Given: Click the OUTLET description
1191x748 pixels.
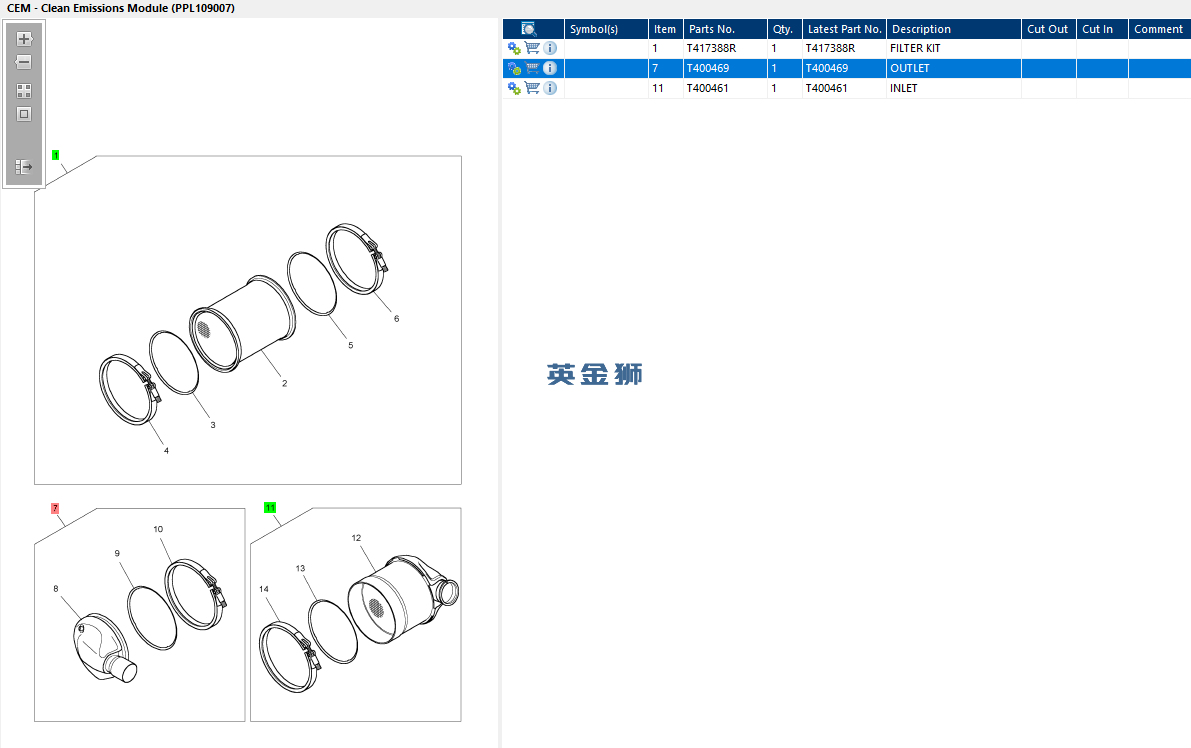Looking at the screenshot, I should click(x=910, y=68).
